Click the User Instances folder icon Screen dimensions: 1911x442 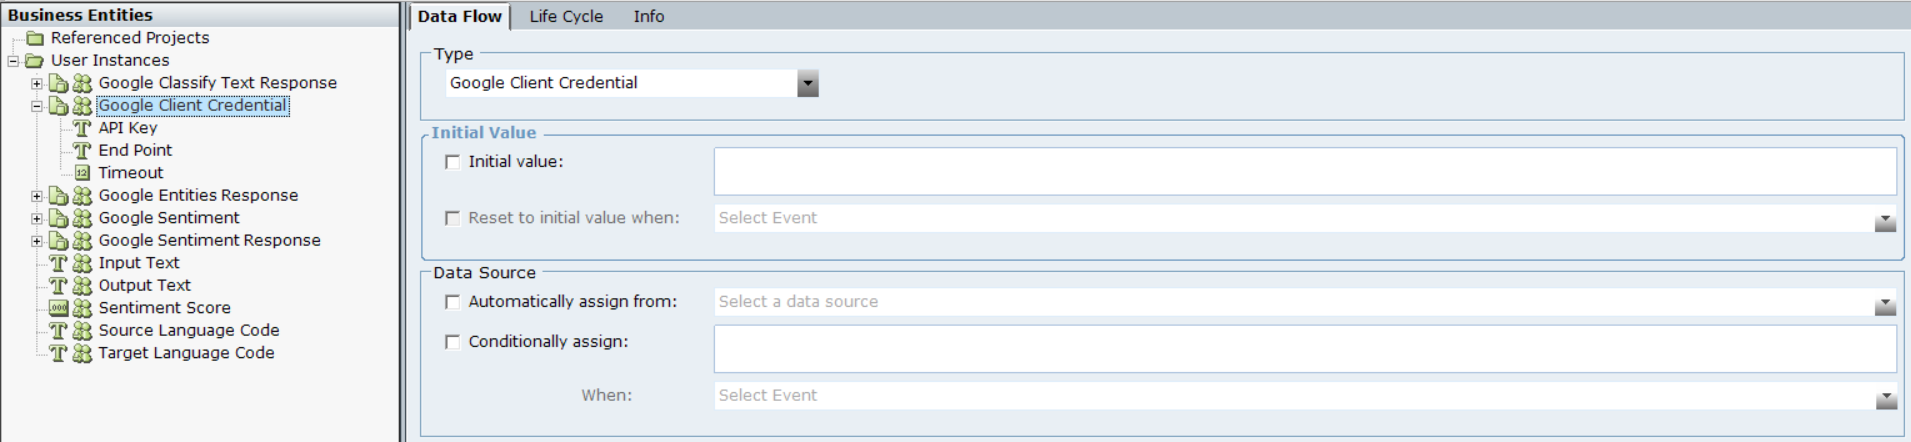click(x=35, y=61)
